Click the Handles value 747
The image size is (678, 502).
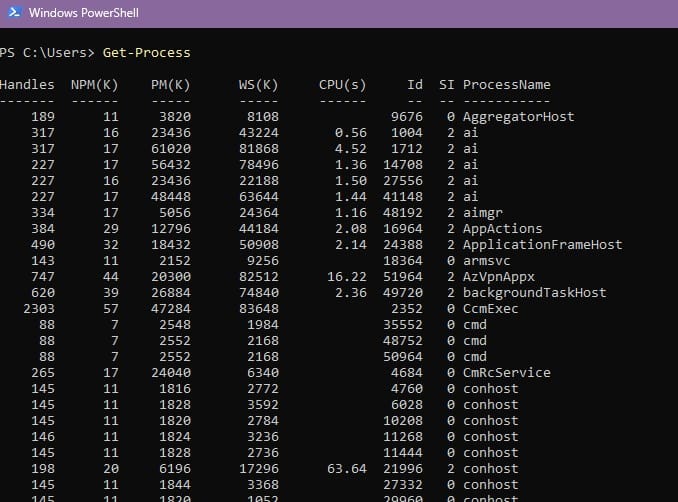point(43,277)
